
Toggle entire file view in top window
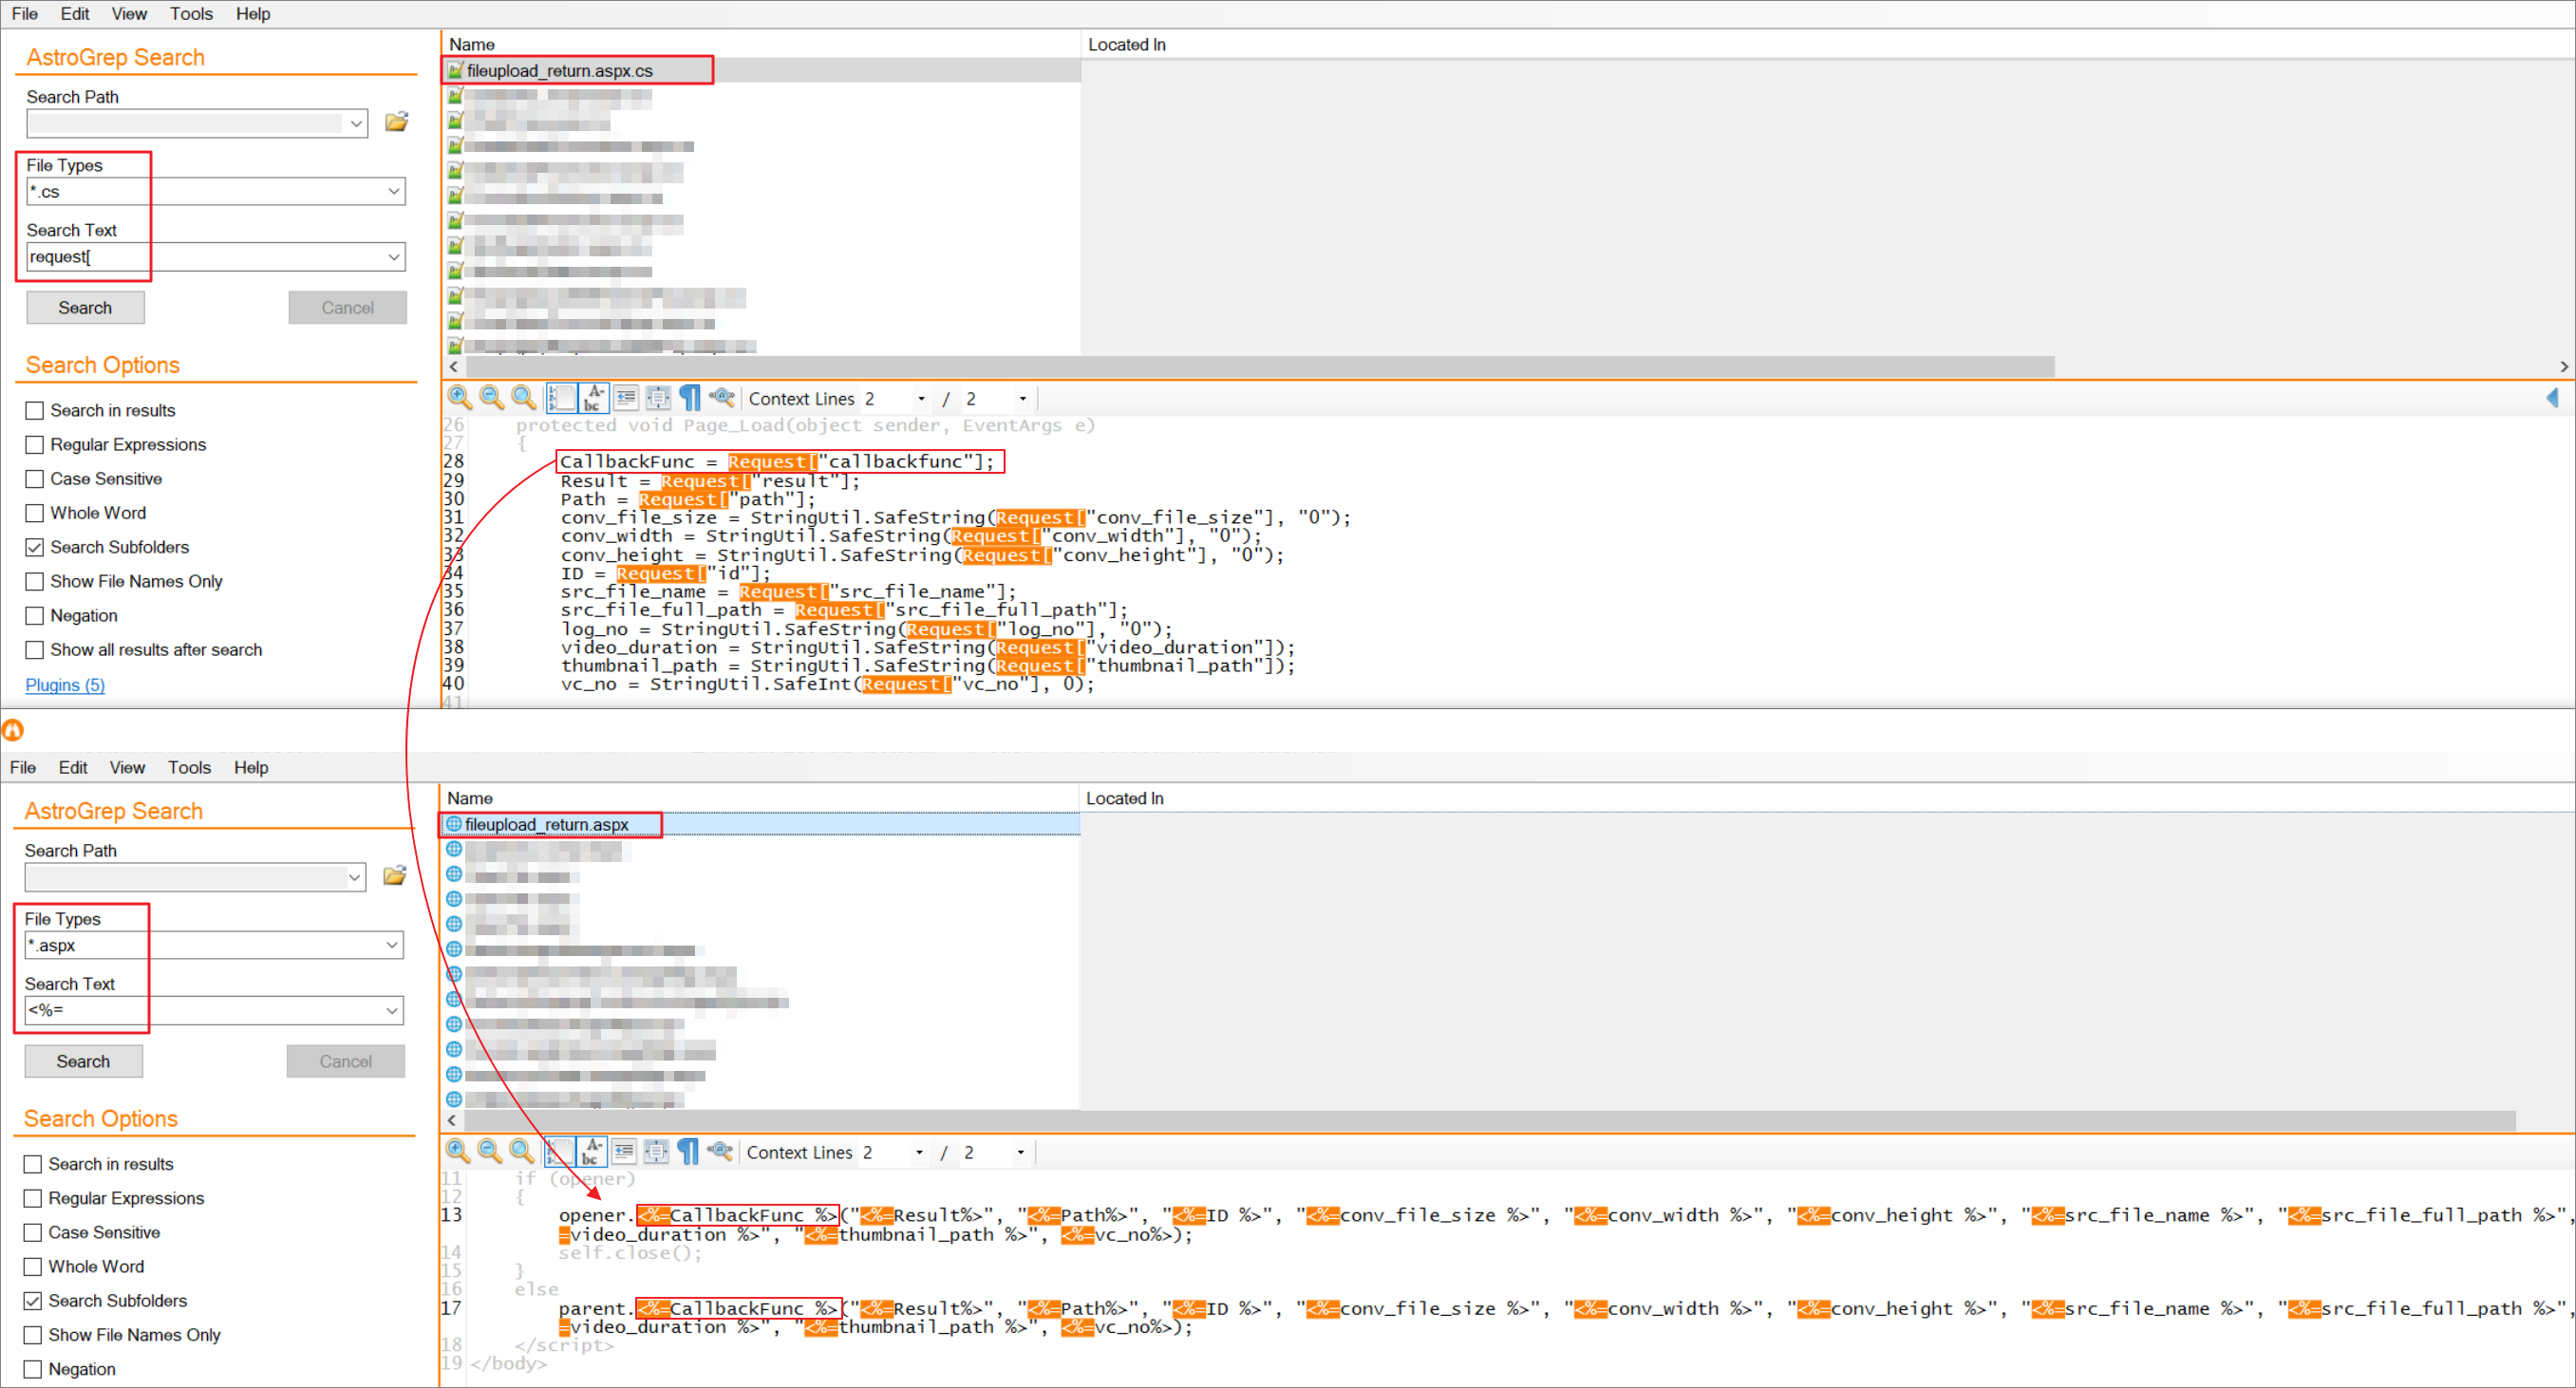[658, 398]
